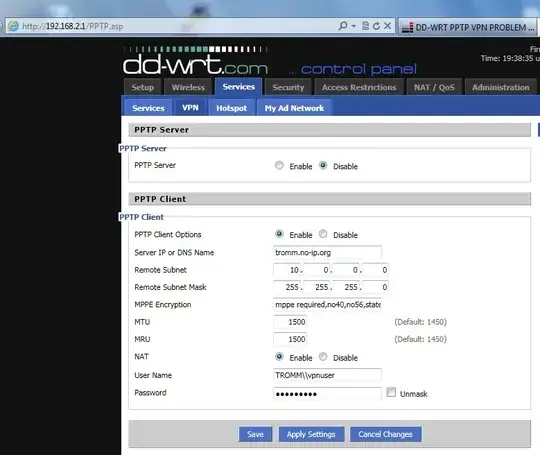The width and height of the screenshot is (540, 455).
Task: Click the search magnifier icon in address bar
Action: [343, 26]
